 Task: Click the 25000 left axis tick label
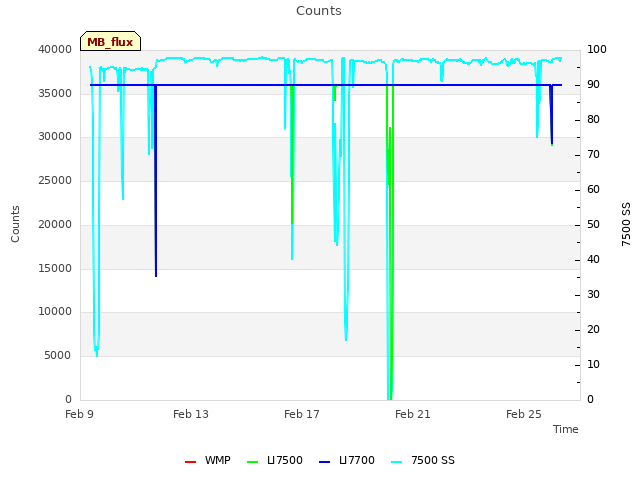coord(55,180)
